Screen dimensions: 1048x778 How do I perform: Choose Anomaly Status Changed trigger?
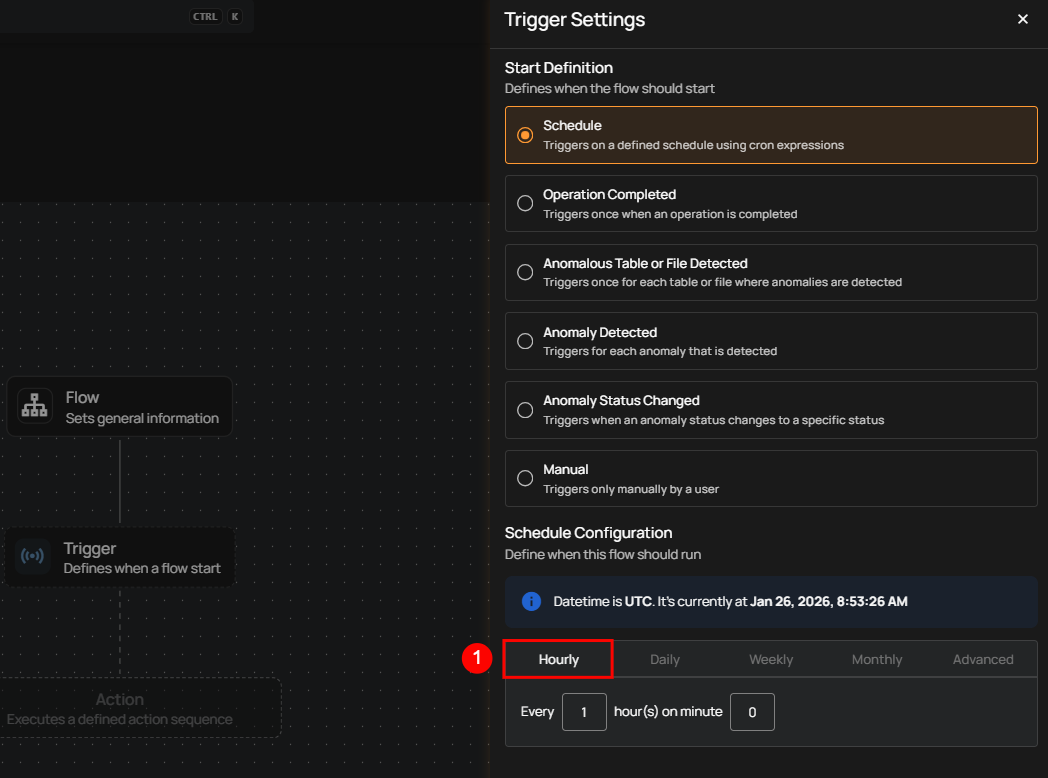[x=525, y=410]
